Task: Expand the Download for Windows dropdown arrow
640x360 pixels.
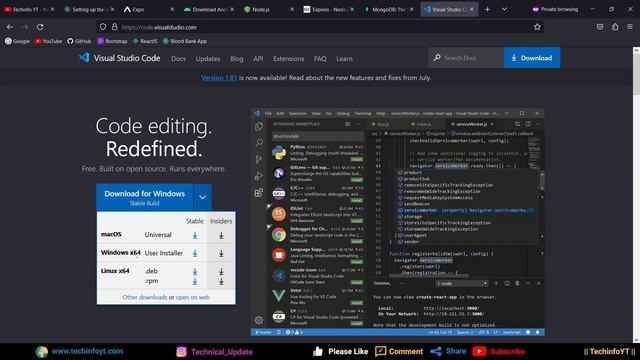Action: 202,197
